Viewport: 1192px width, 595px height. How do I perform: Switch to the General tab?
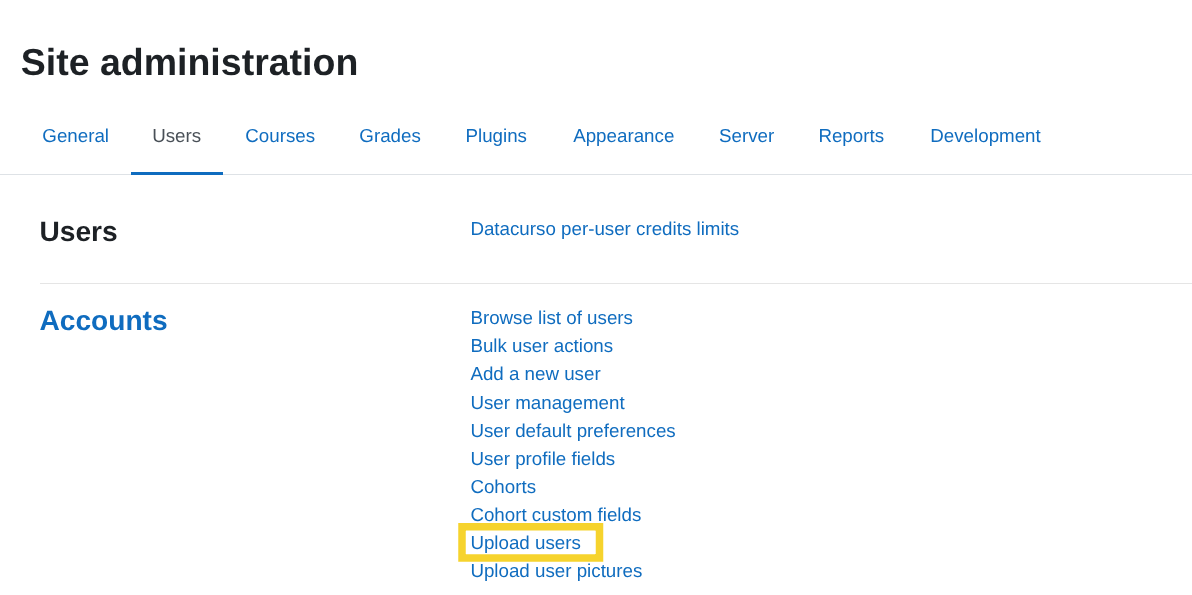coord(75,136)
